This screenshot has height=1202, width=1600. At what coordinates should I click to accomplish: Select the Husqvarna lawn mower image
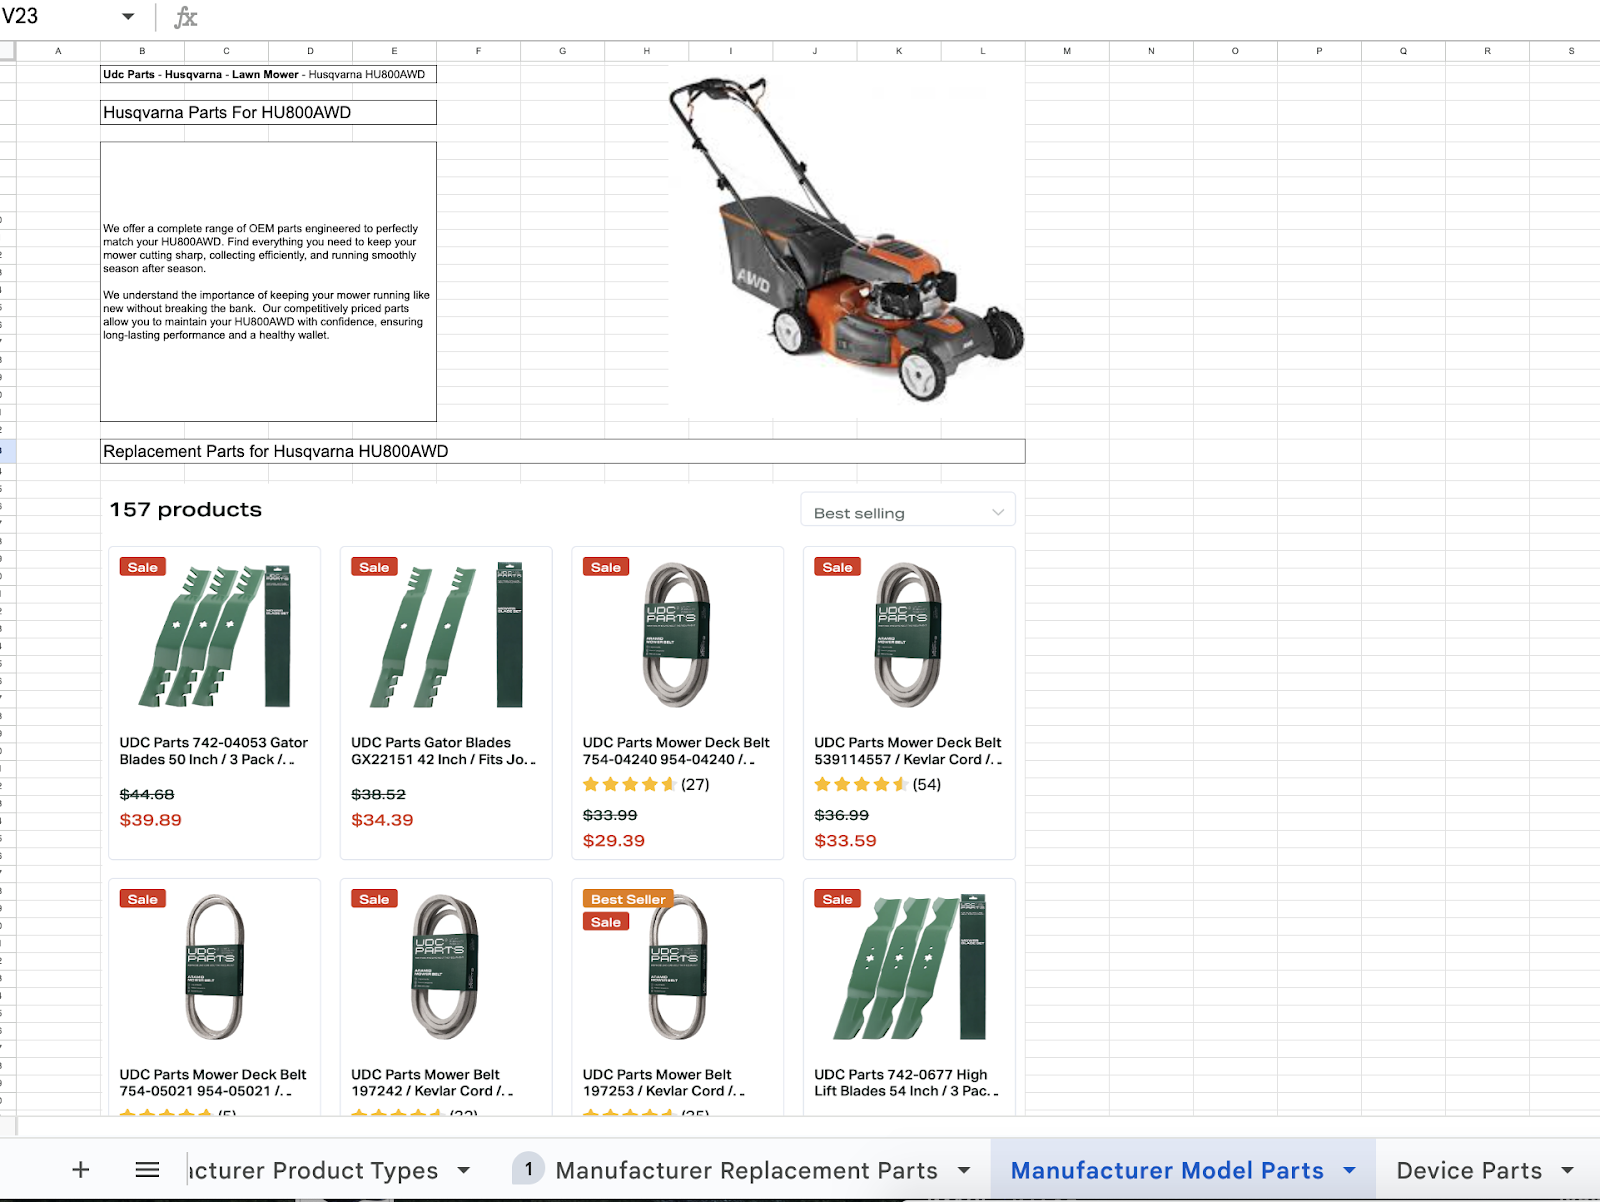click(x=846, y=240)
